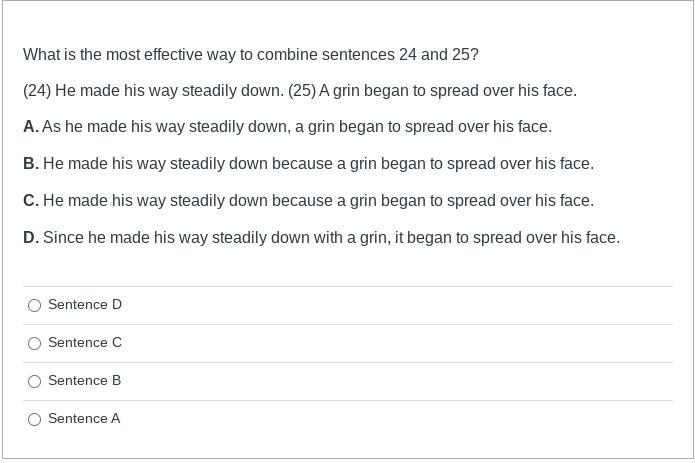Click the 'Sentence B' answer label
Screen dimensions: 695x463
[84, 381]
